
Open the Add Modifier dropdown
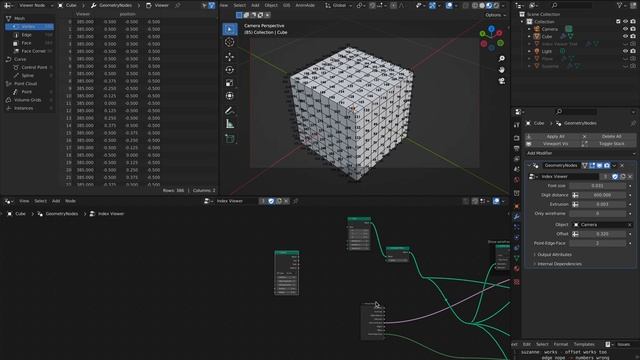(580, 153)
